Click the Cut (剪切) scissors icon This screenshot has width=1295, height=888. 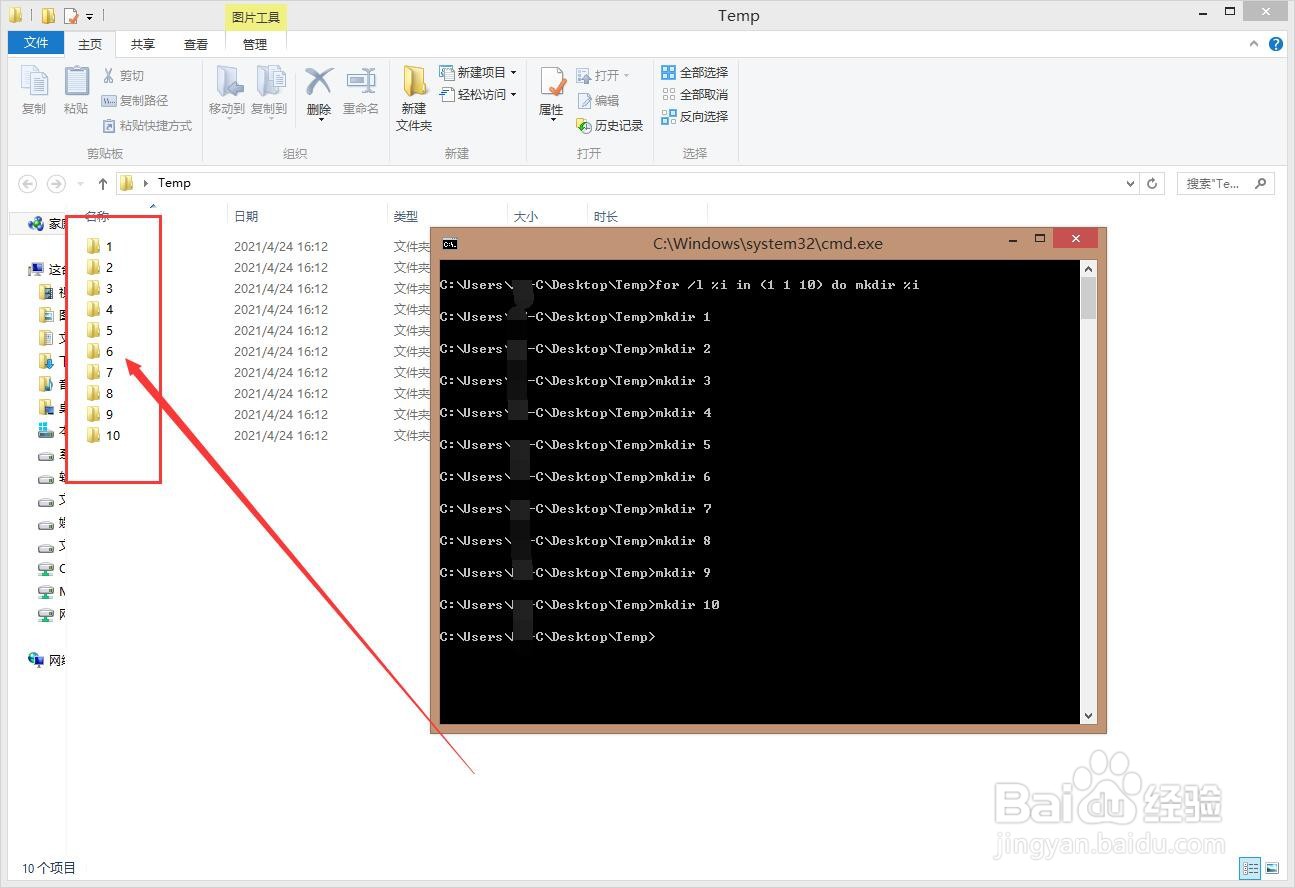(x=109, y=76)
